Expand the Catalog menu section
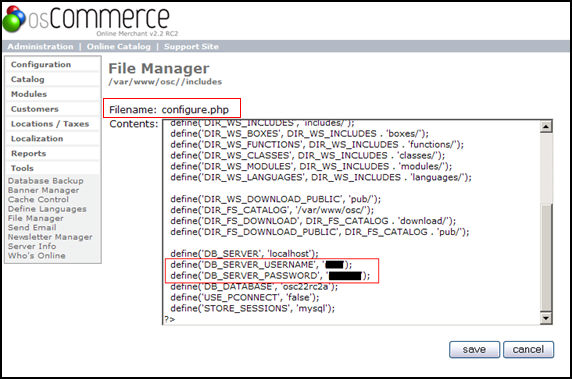 pos(28,80)
